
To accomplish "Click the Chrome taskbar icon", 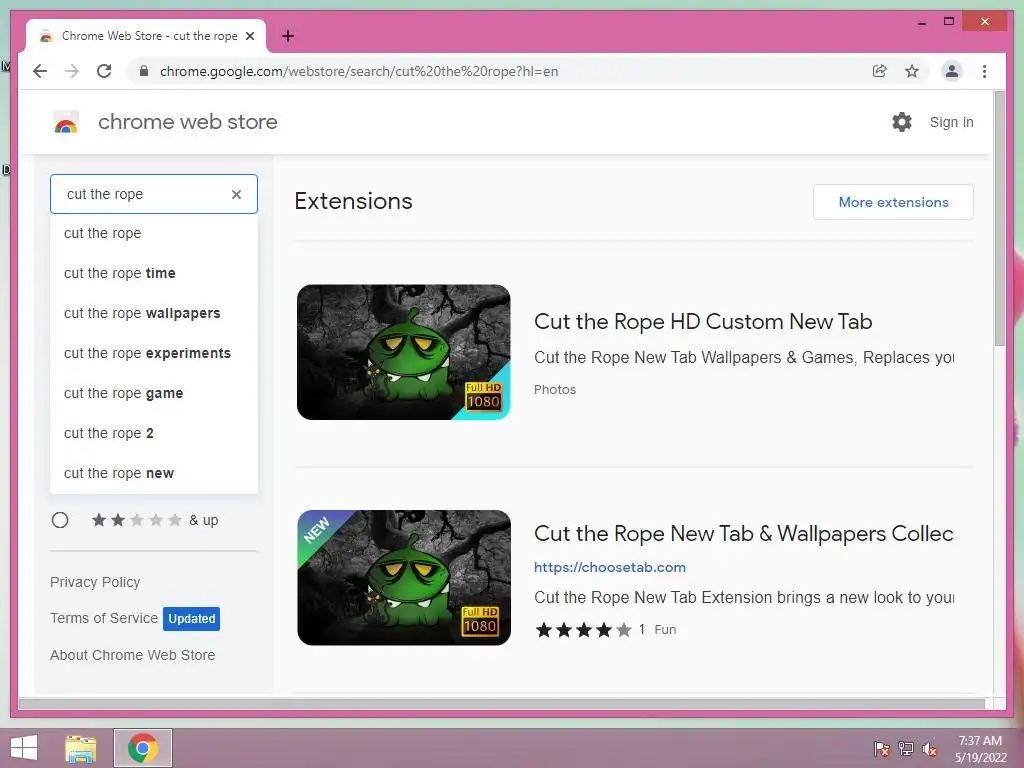I will [x=143, y=748].
